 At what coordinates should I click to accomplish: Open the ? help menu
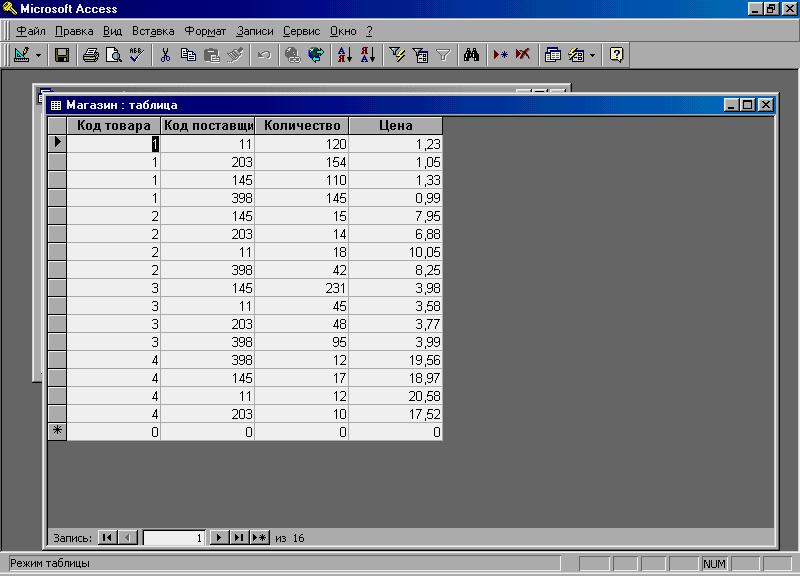(x=369, y=31)
